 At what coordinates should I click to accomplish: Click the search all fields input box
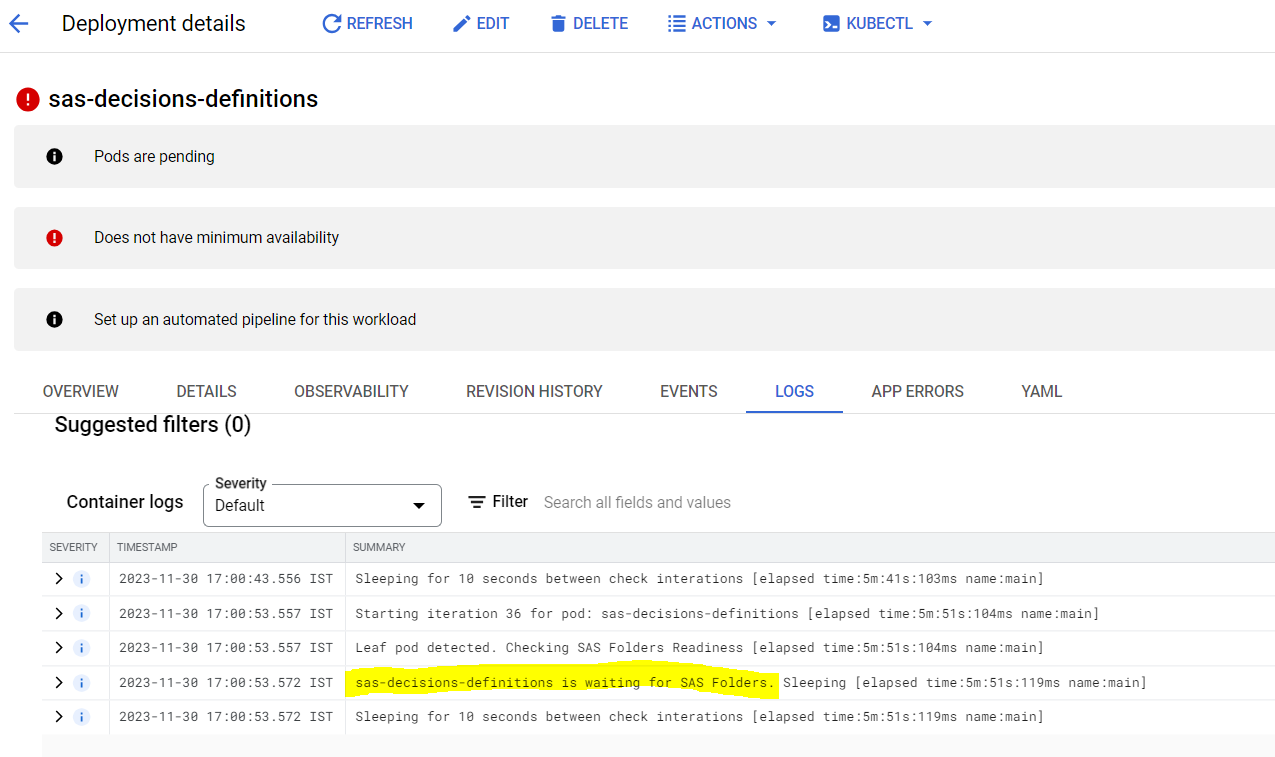(x=637, y=501)
